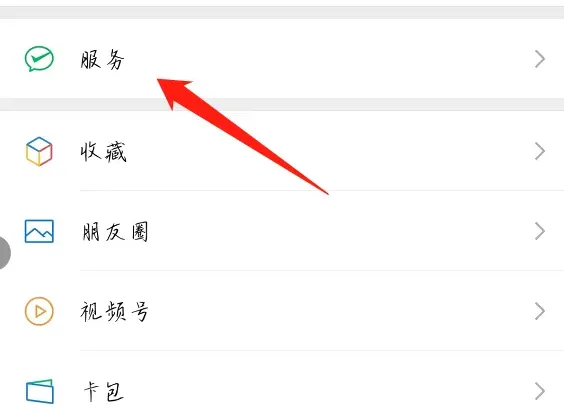This screenshot has width=564, height=420.
Task: Tap empty space in the 收藏 row
Action: click(414, 151)
